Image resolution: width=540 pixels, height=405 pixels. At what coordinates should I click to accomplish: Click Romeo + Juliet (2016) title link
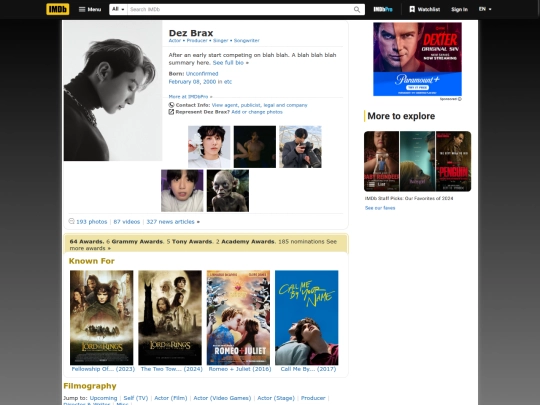(x=240, y=369)
